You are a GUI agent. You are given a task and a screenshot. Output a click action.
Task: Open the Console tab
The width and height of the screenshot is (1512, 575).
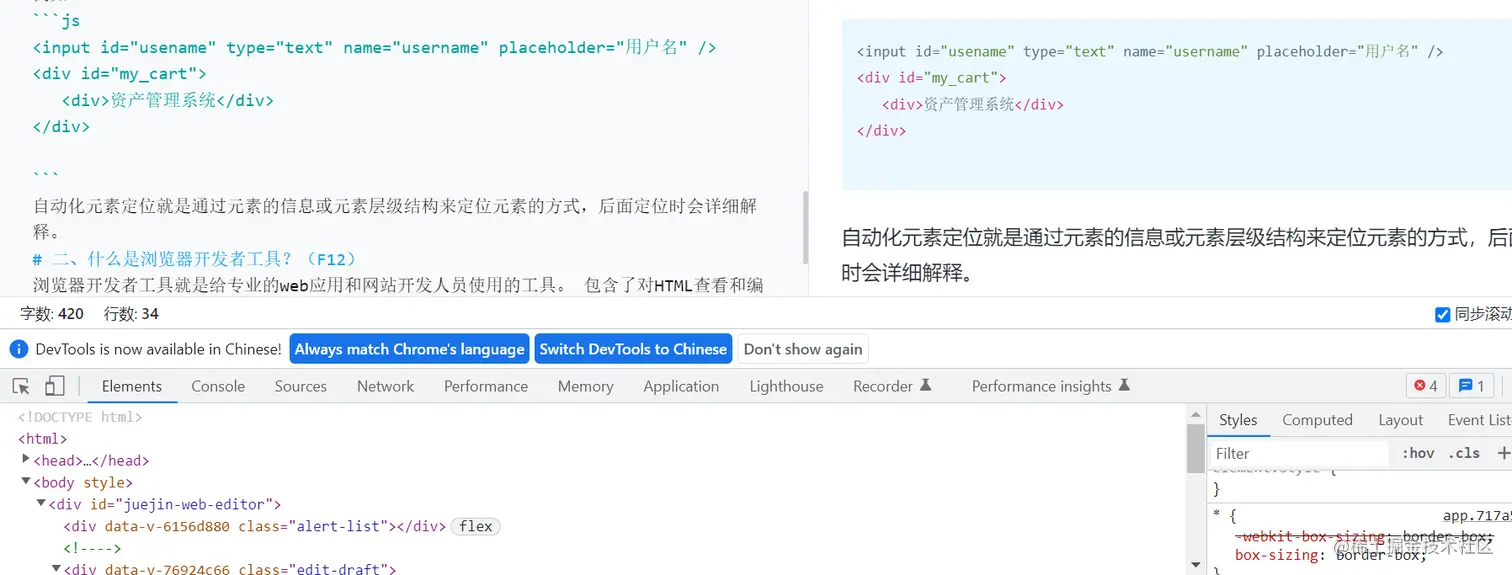click(218, 386)
